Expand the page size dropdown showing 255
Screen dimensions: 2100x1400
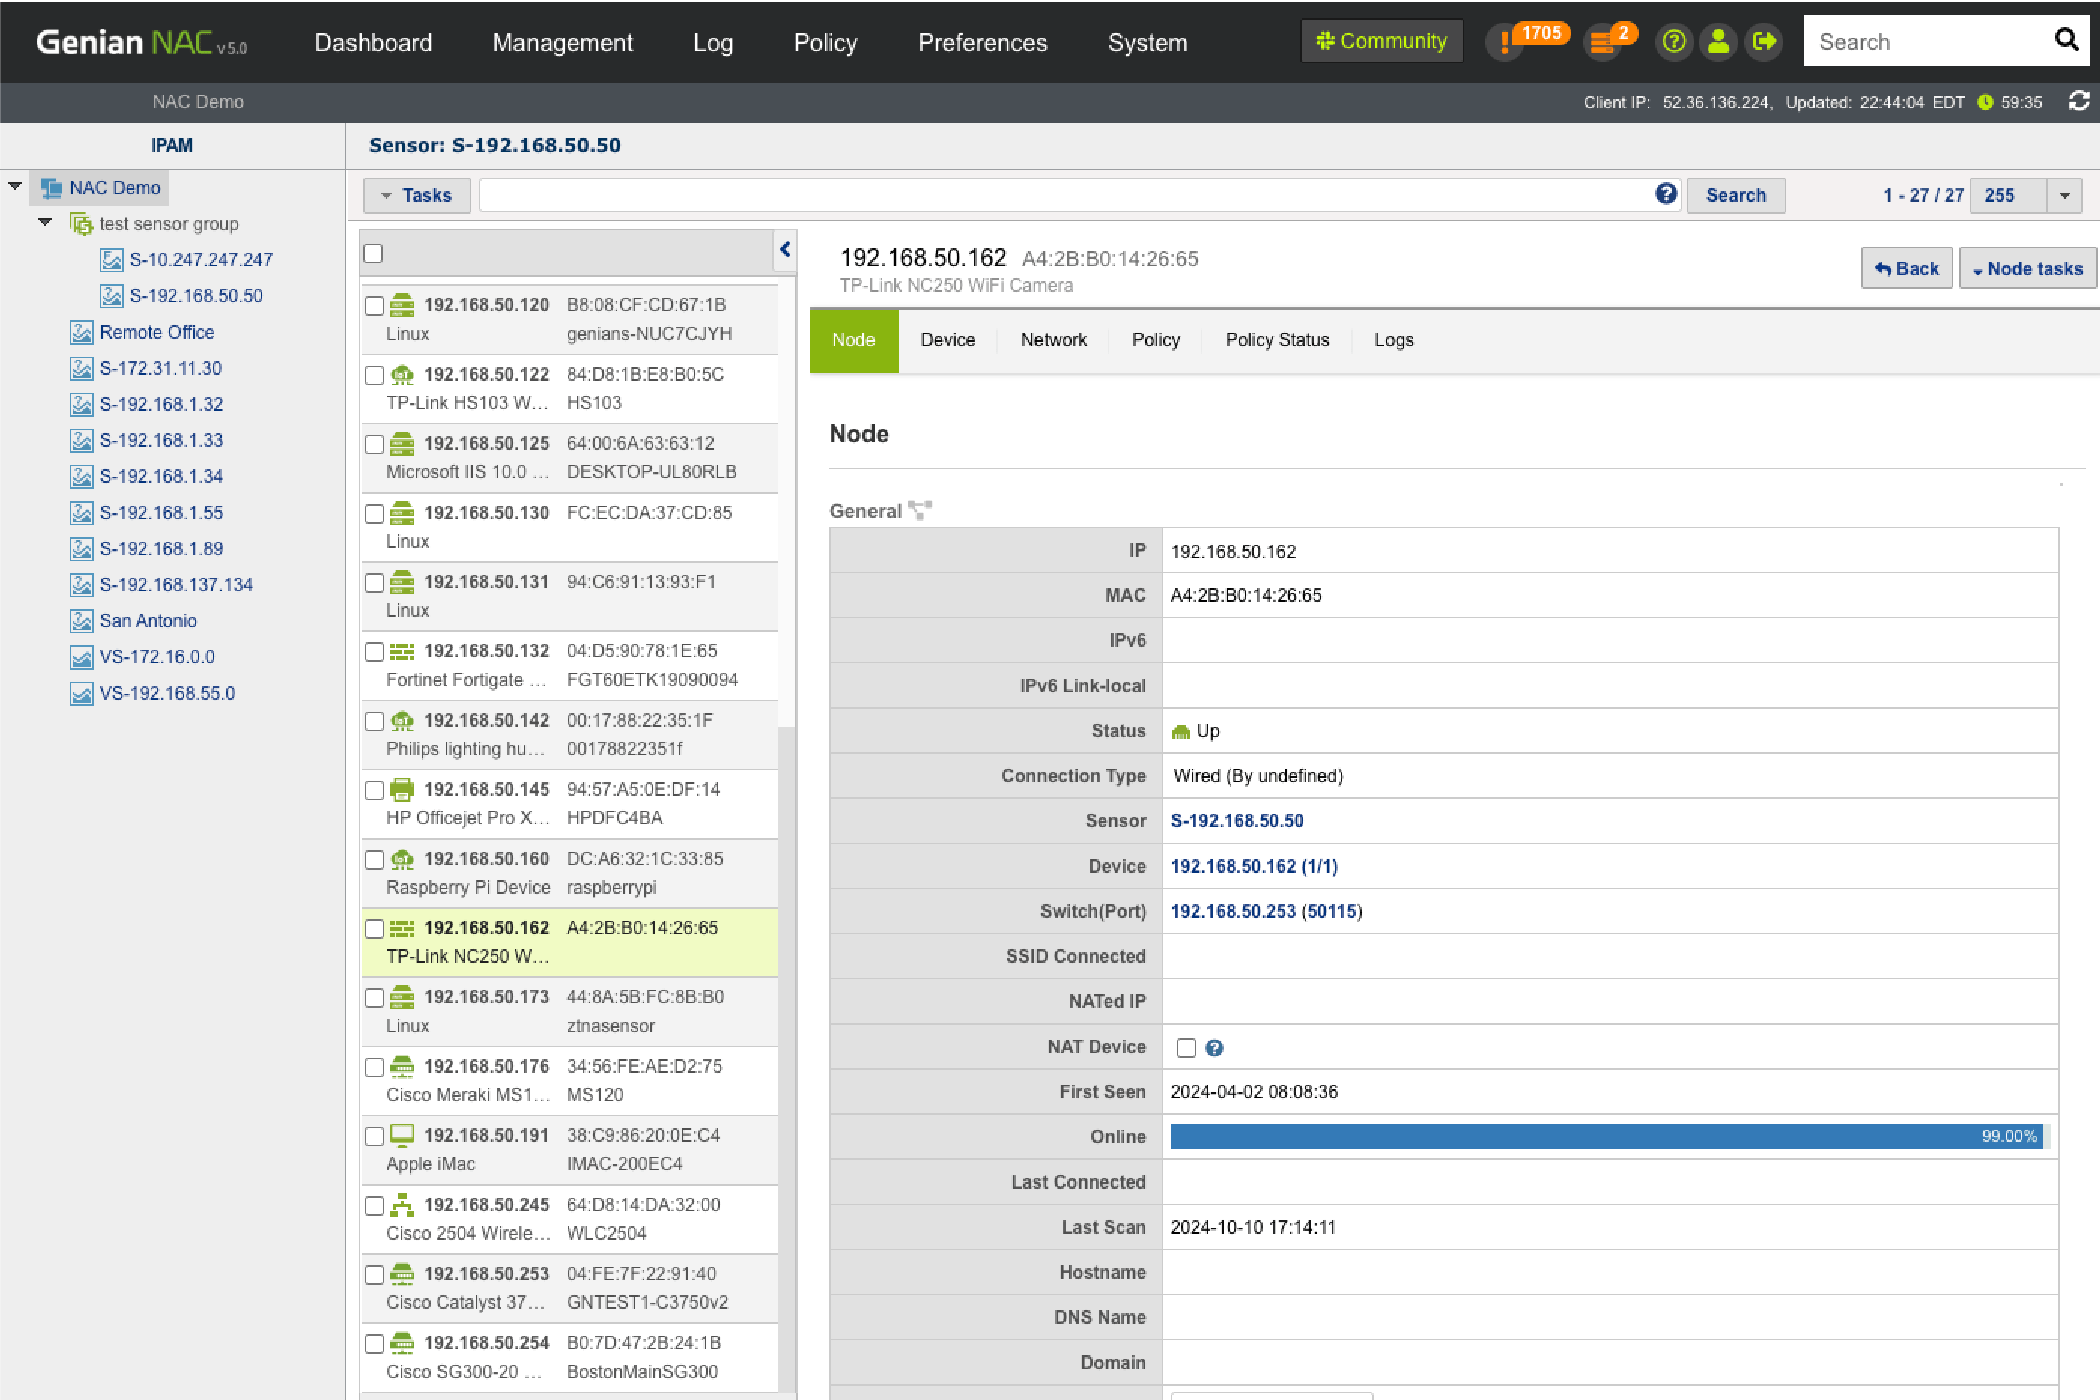click(2064, 196)
